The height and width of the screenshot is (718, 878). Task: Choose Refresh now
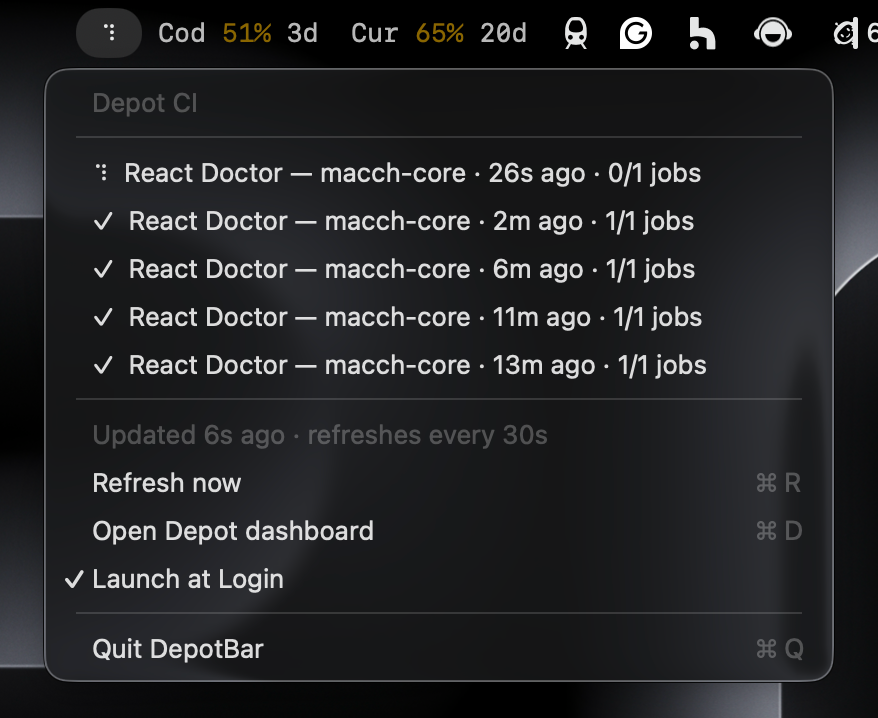(x=439, y=483)
